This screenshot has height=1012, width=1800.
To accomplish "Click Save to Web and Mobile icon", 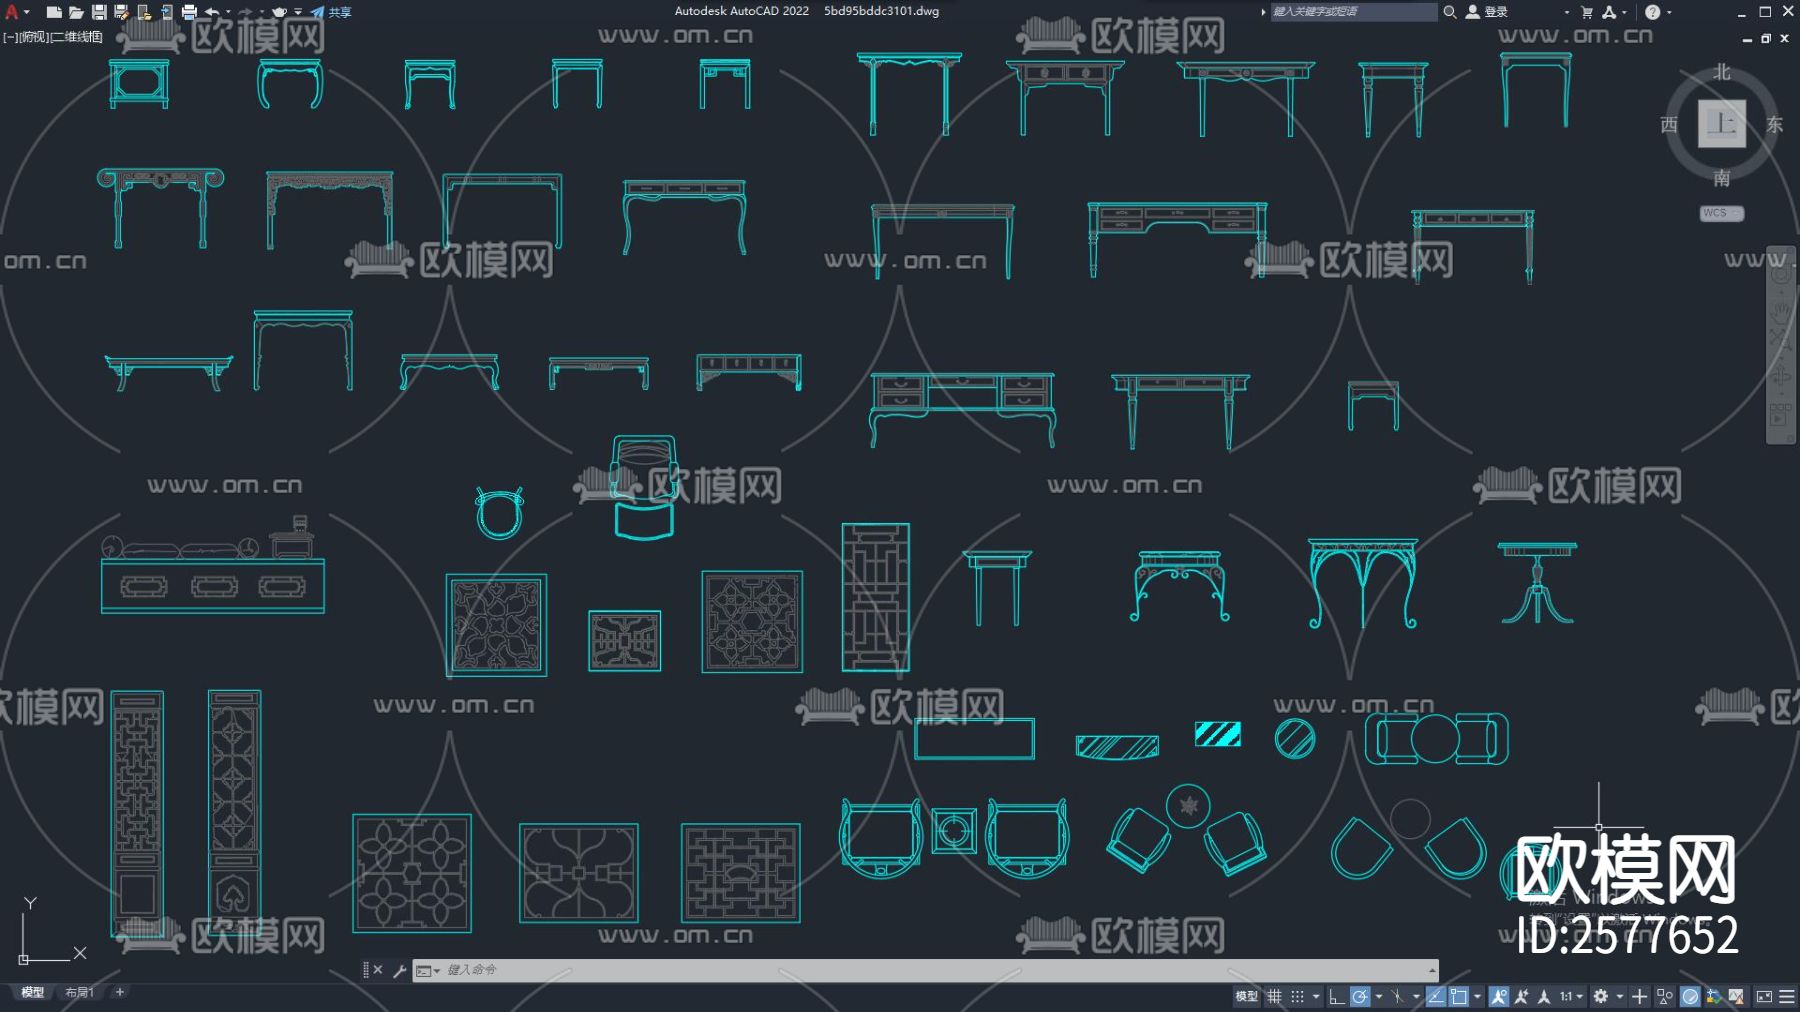I will (x=166, y=12).
